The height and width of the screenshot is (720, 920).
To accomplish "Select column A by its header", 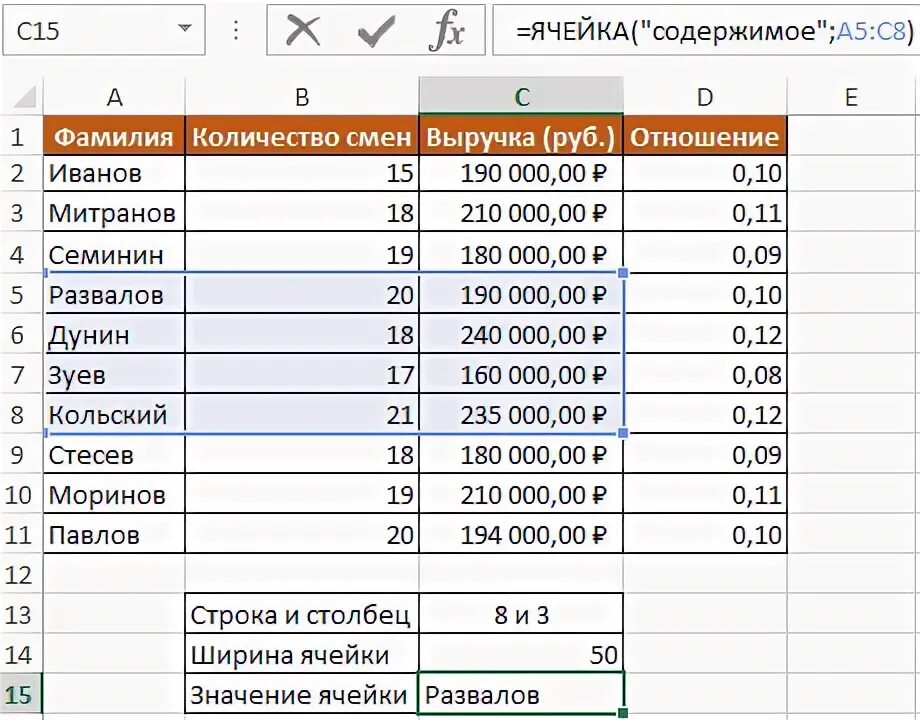I will [x=115, y=96].
